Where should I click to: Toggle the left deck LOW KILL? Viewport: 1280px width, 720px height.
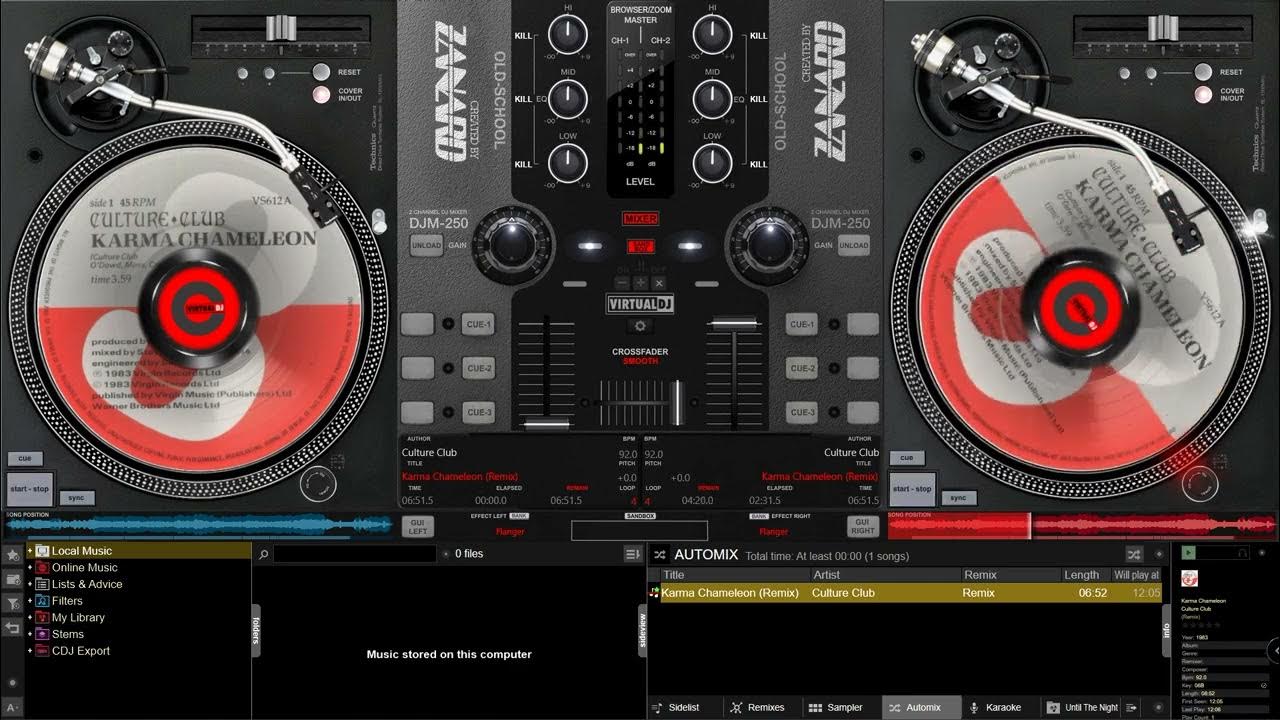click(522, 164)
